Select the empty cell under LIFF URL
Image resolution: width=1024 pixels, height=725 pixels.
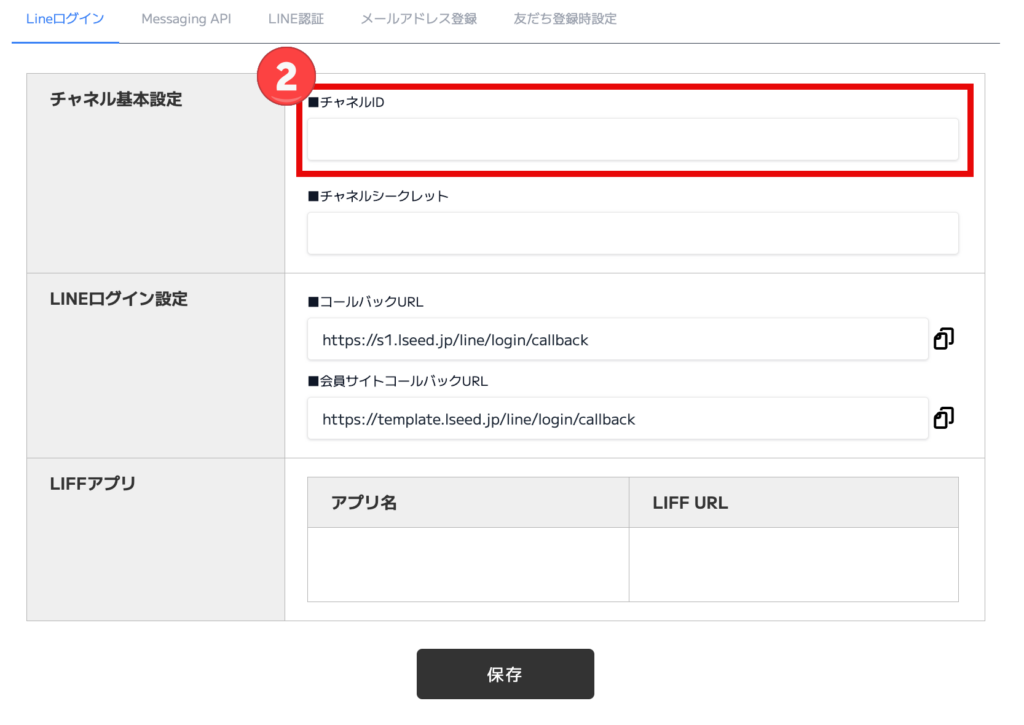[x=793, y=564]
